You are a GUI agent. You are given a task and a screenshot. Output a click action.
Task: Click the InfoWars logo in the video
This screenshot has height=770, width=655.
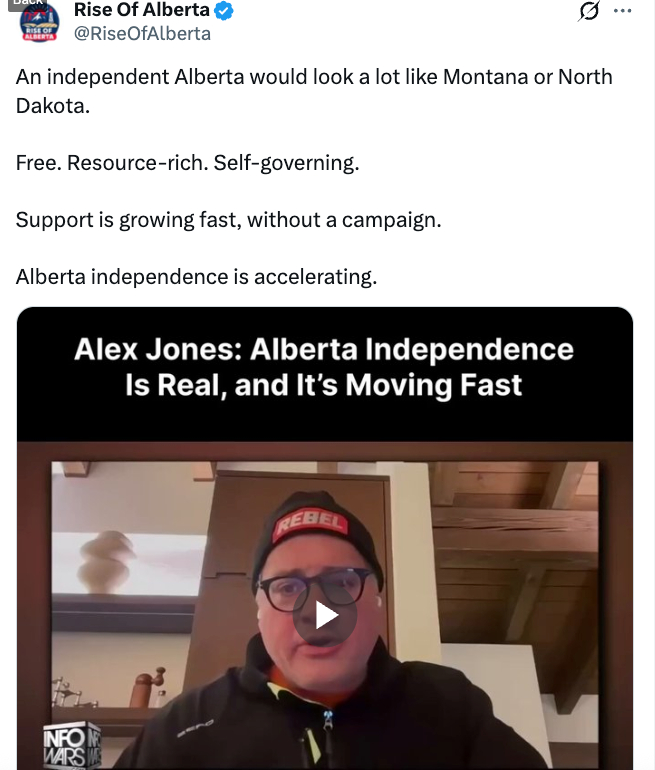point(73,745)
